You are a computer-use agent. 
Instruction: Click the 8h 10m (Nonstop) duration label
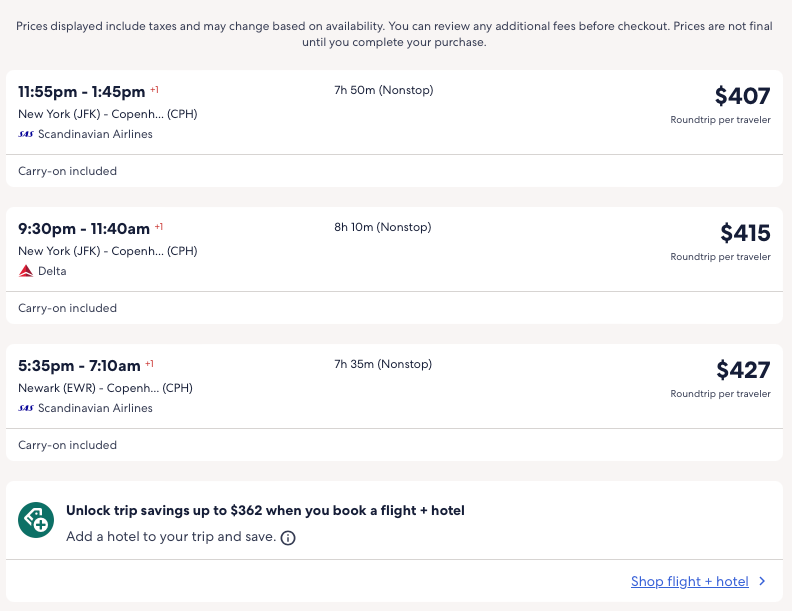pos(383,227)
